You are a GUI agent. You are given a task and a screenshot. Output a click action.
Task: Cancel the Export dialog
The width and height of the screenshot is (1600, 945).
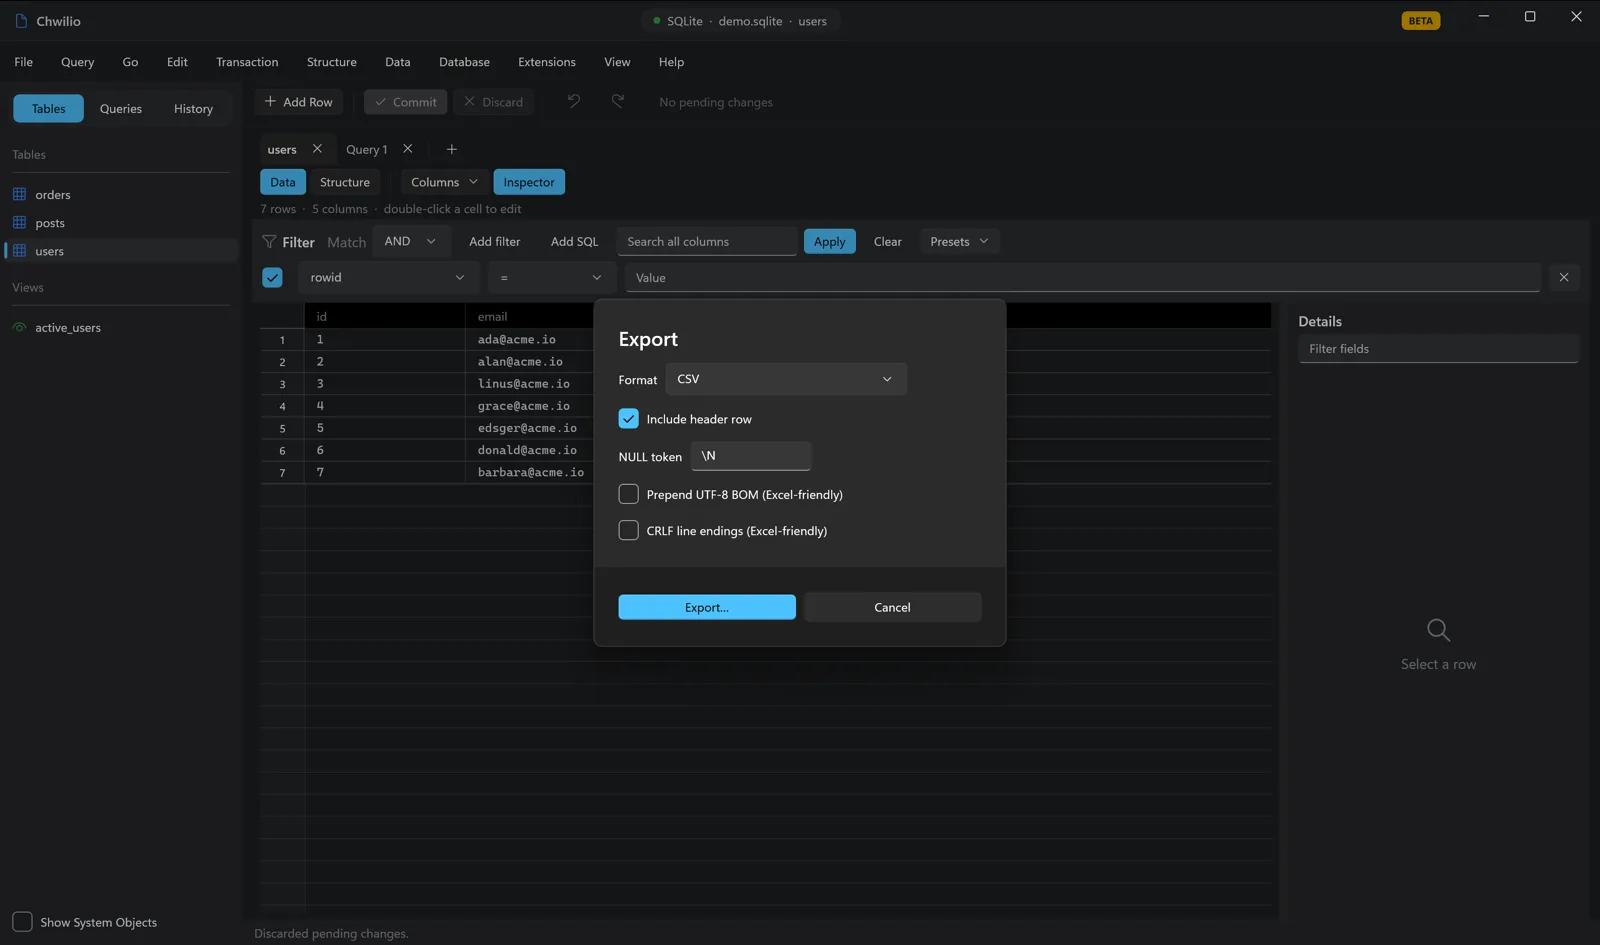[892, 607]
